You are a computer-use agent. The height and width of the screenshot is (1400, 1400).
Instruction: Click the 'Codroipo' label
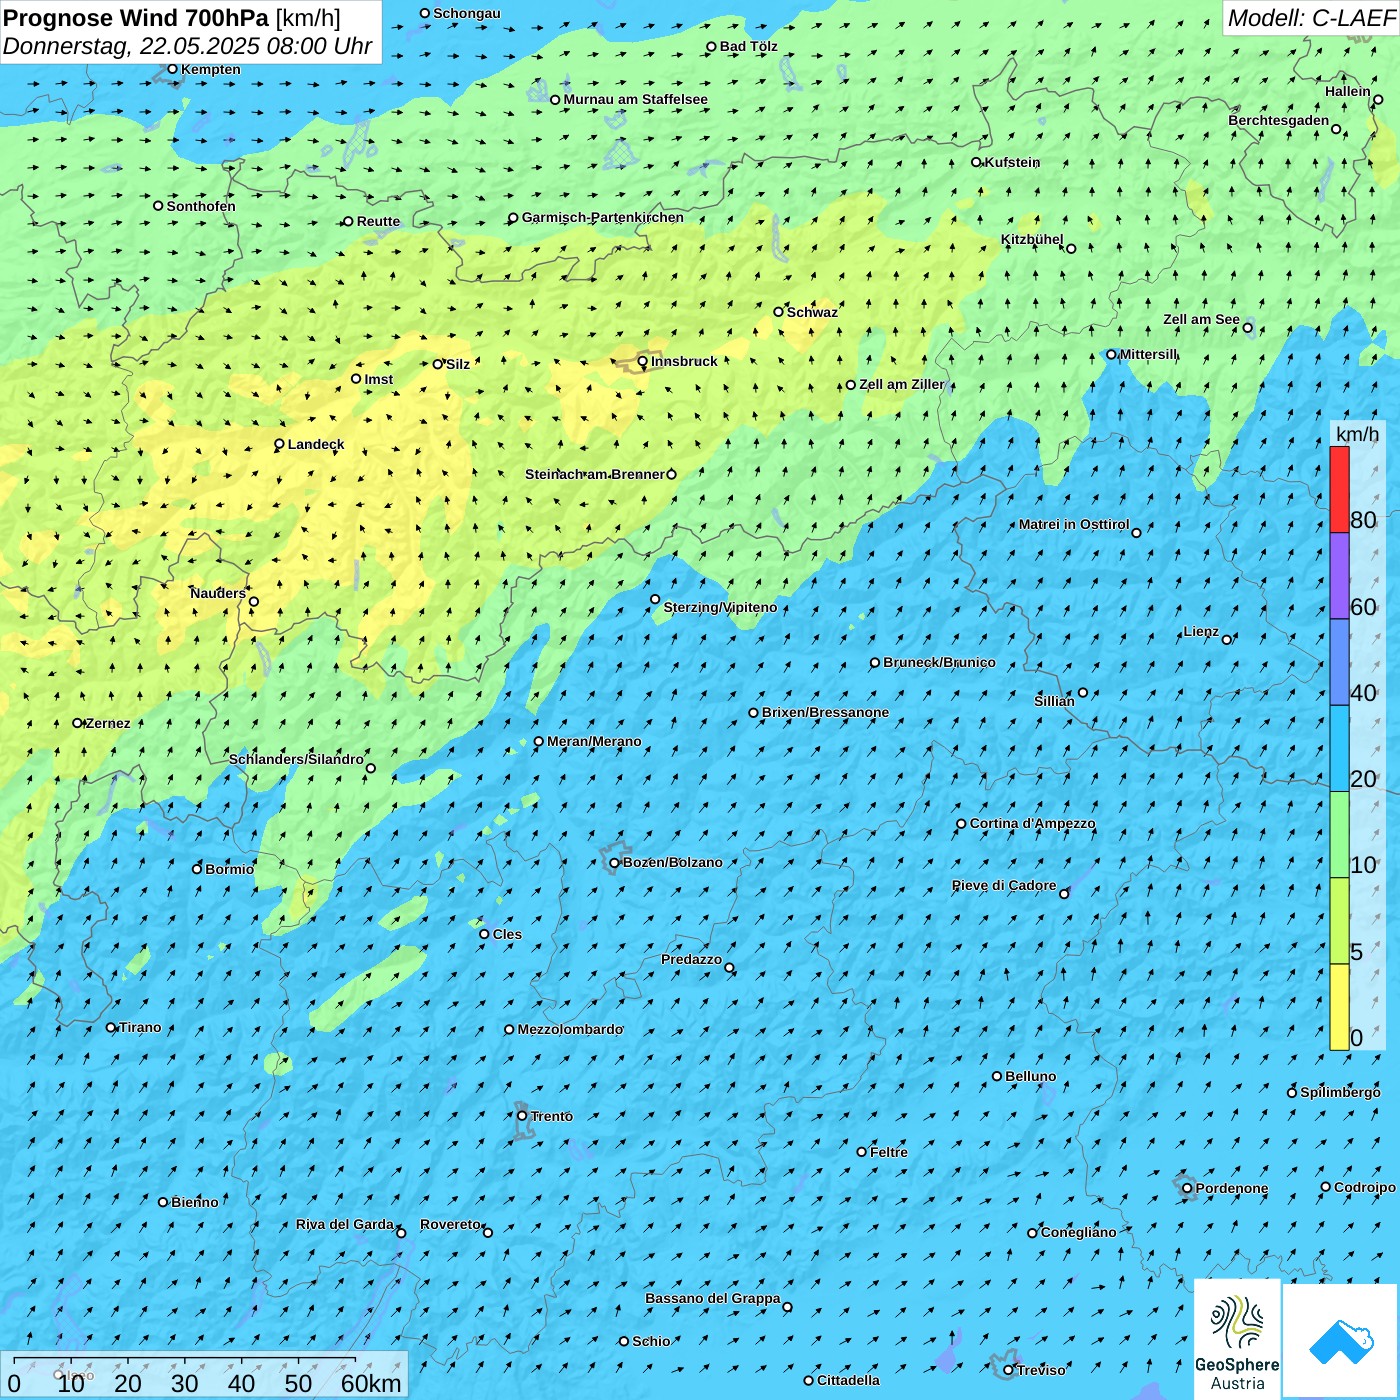(x=1365, y=1187)
